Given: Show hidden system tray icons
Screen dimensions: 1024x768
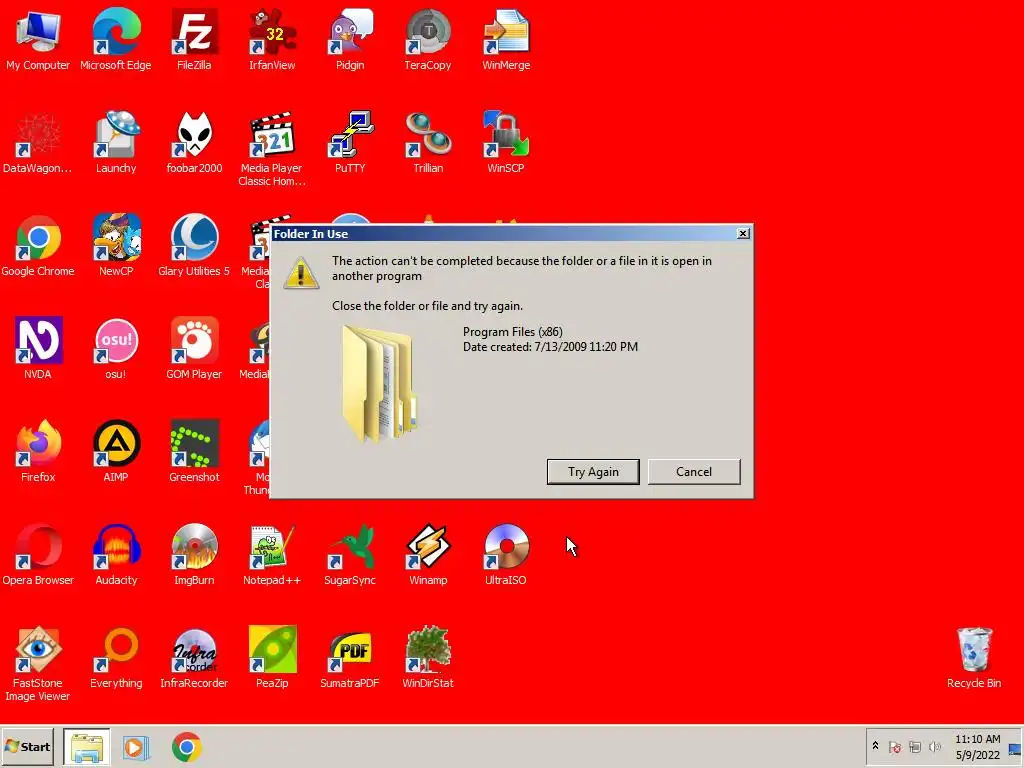Looking at the screenshot, I should [x=875, y=746].
